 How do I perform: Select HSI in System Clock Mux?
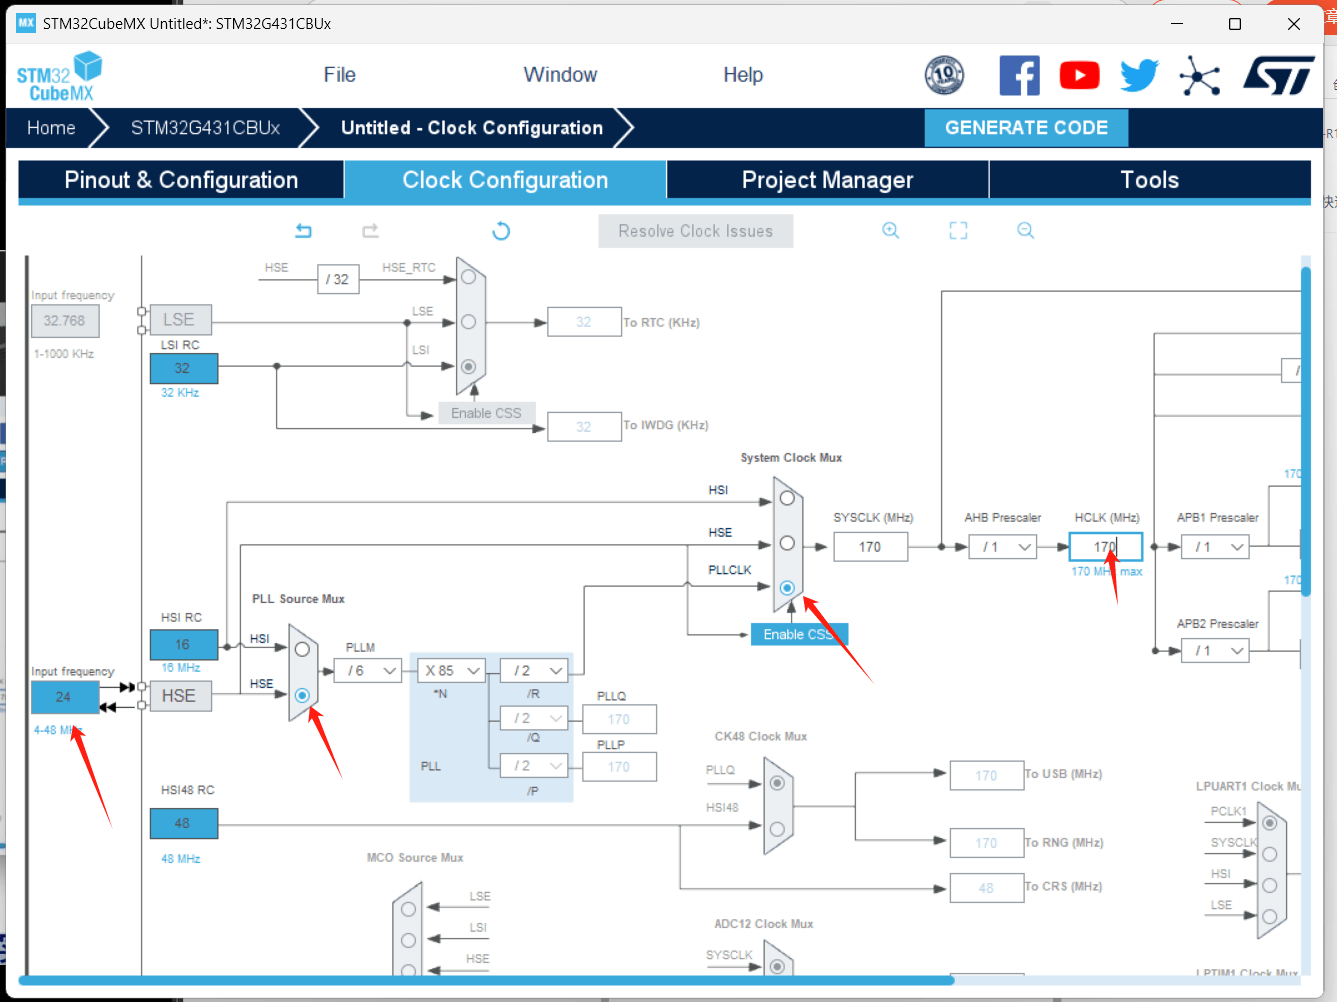[787, 498]
